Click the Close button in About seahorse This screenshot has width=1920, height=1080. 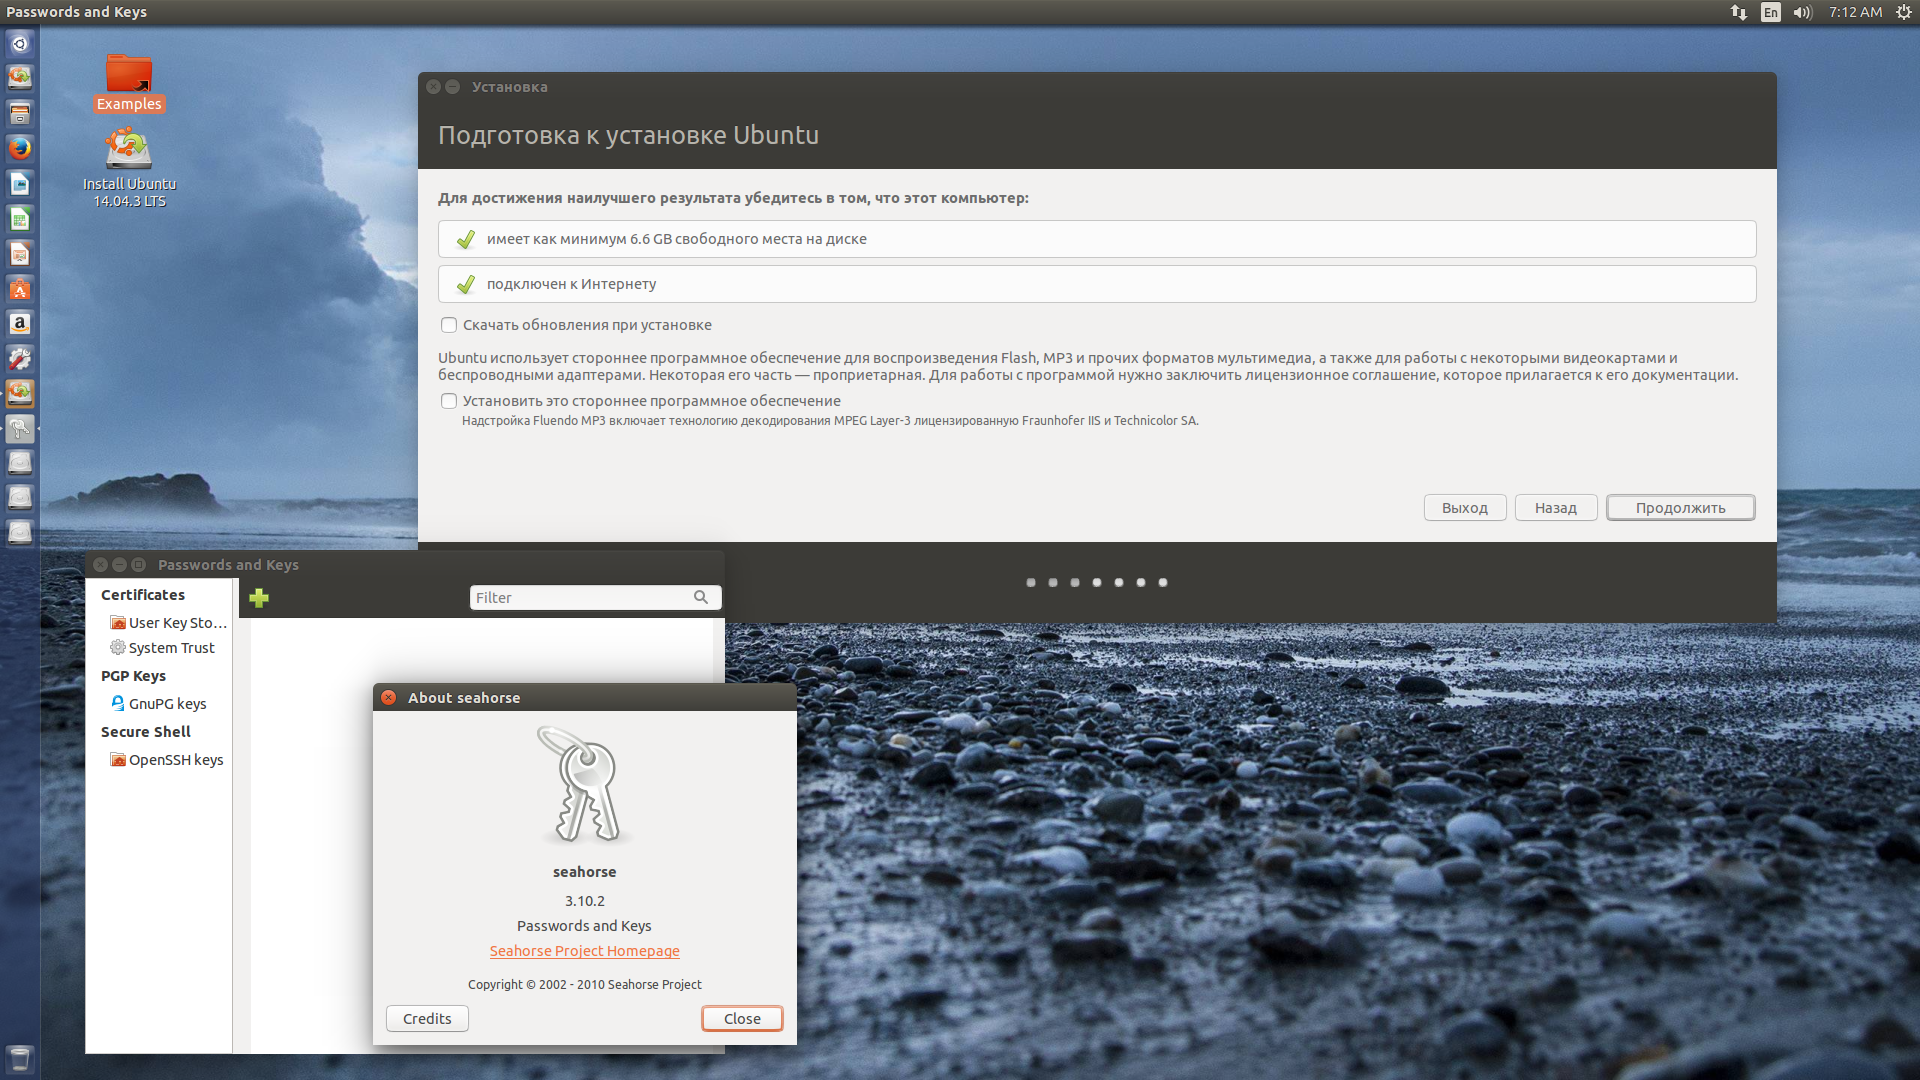tap(742, 1018)
